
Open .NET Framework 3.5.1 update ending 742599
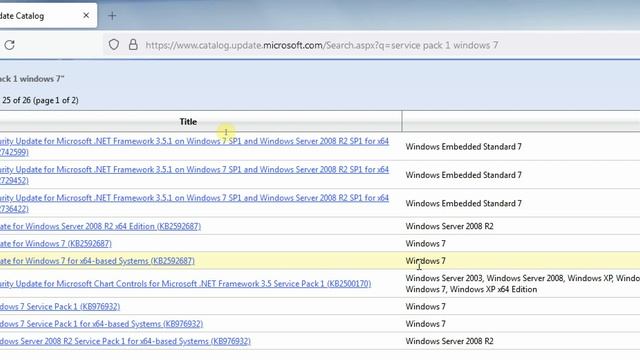(194, 147)
